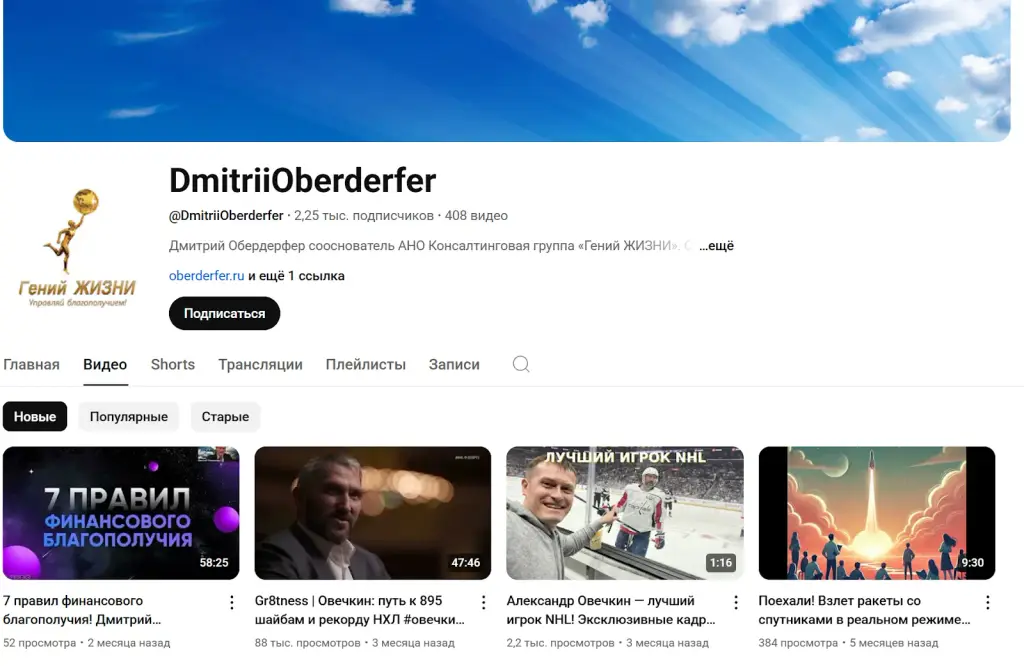Open video title 7 правил финансового благополучия
Viewport: 1024px width, 666px height.
pos(82,610)
